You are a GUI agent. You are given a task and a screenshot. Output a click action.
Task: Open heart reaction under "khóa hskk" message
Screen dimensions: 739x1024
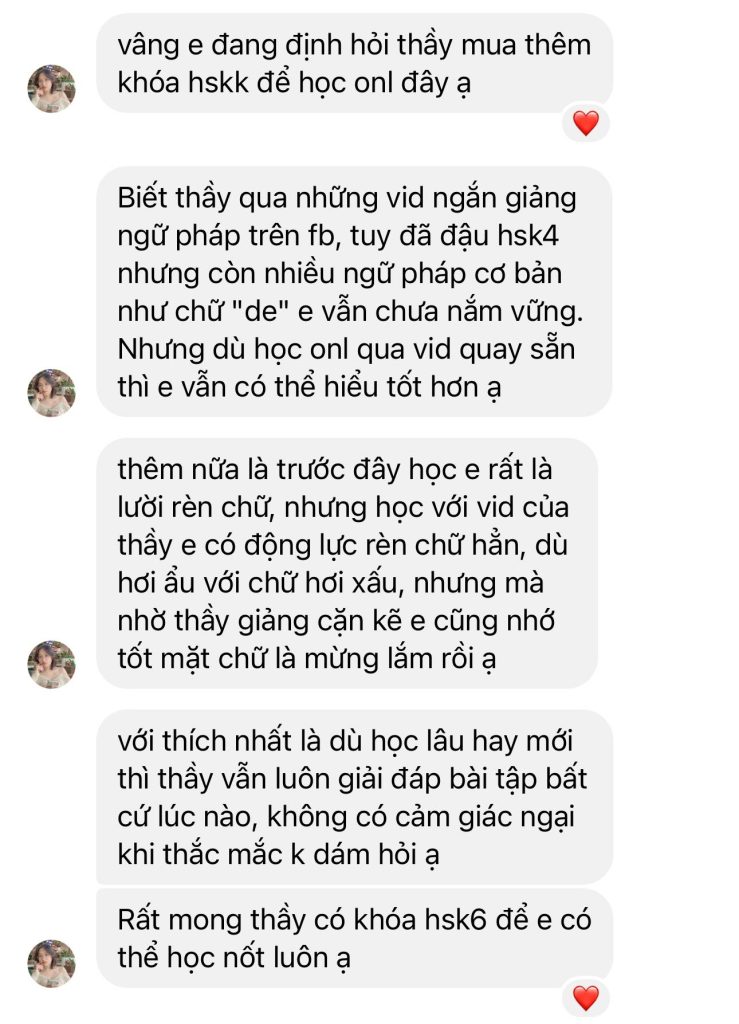pyautogui.click(x=586, y=123)
